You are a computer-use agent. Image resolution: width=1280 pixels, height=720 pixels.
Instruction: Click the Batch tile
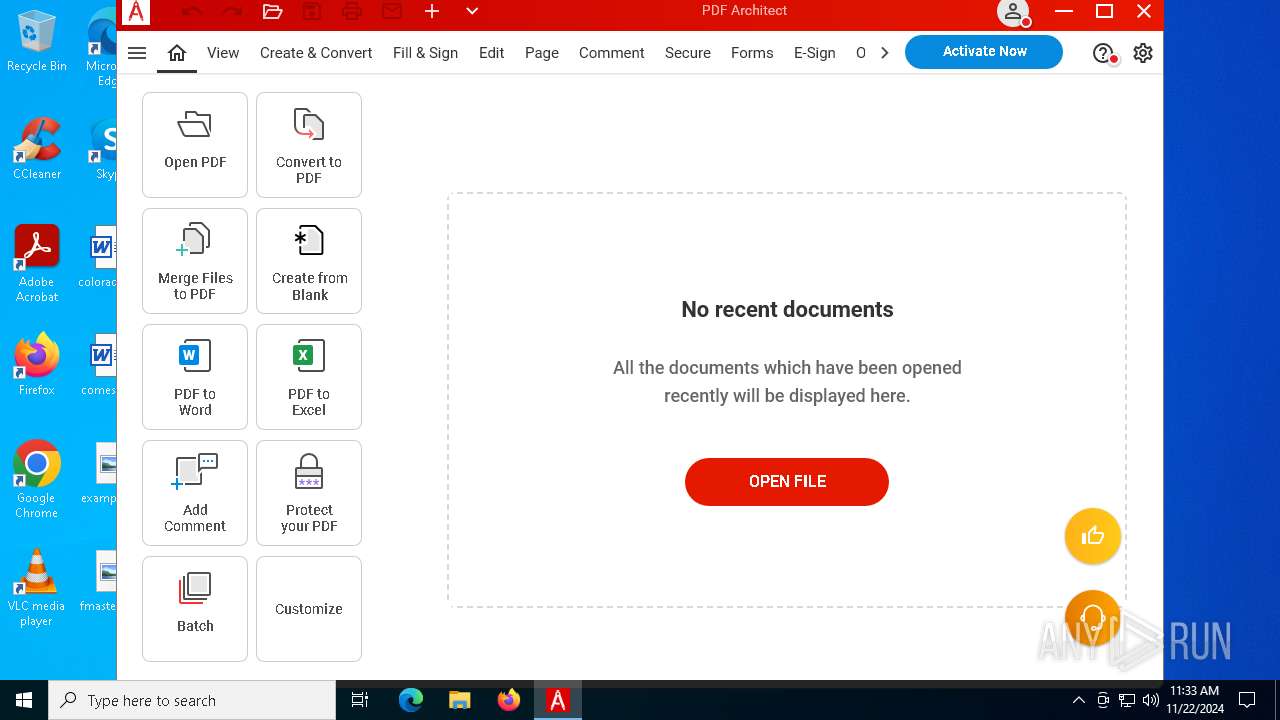pos(195,609)
